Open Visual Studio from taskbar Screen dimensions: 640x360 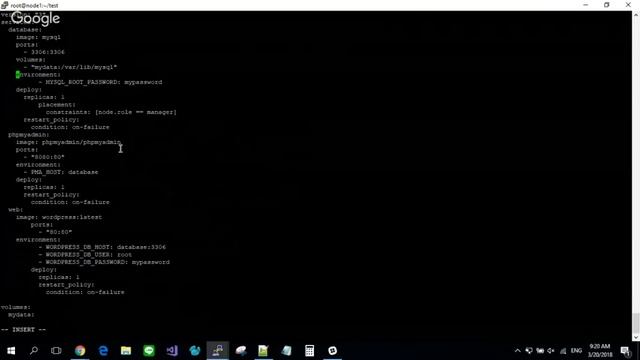[x=172, y=351]
